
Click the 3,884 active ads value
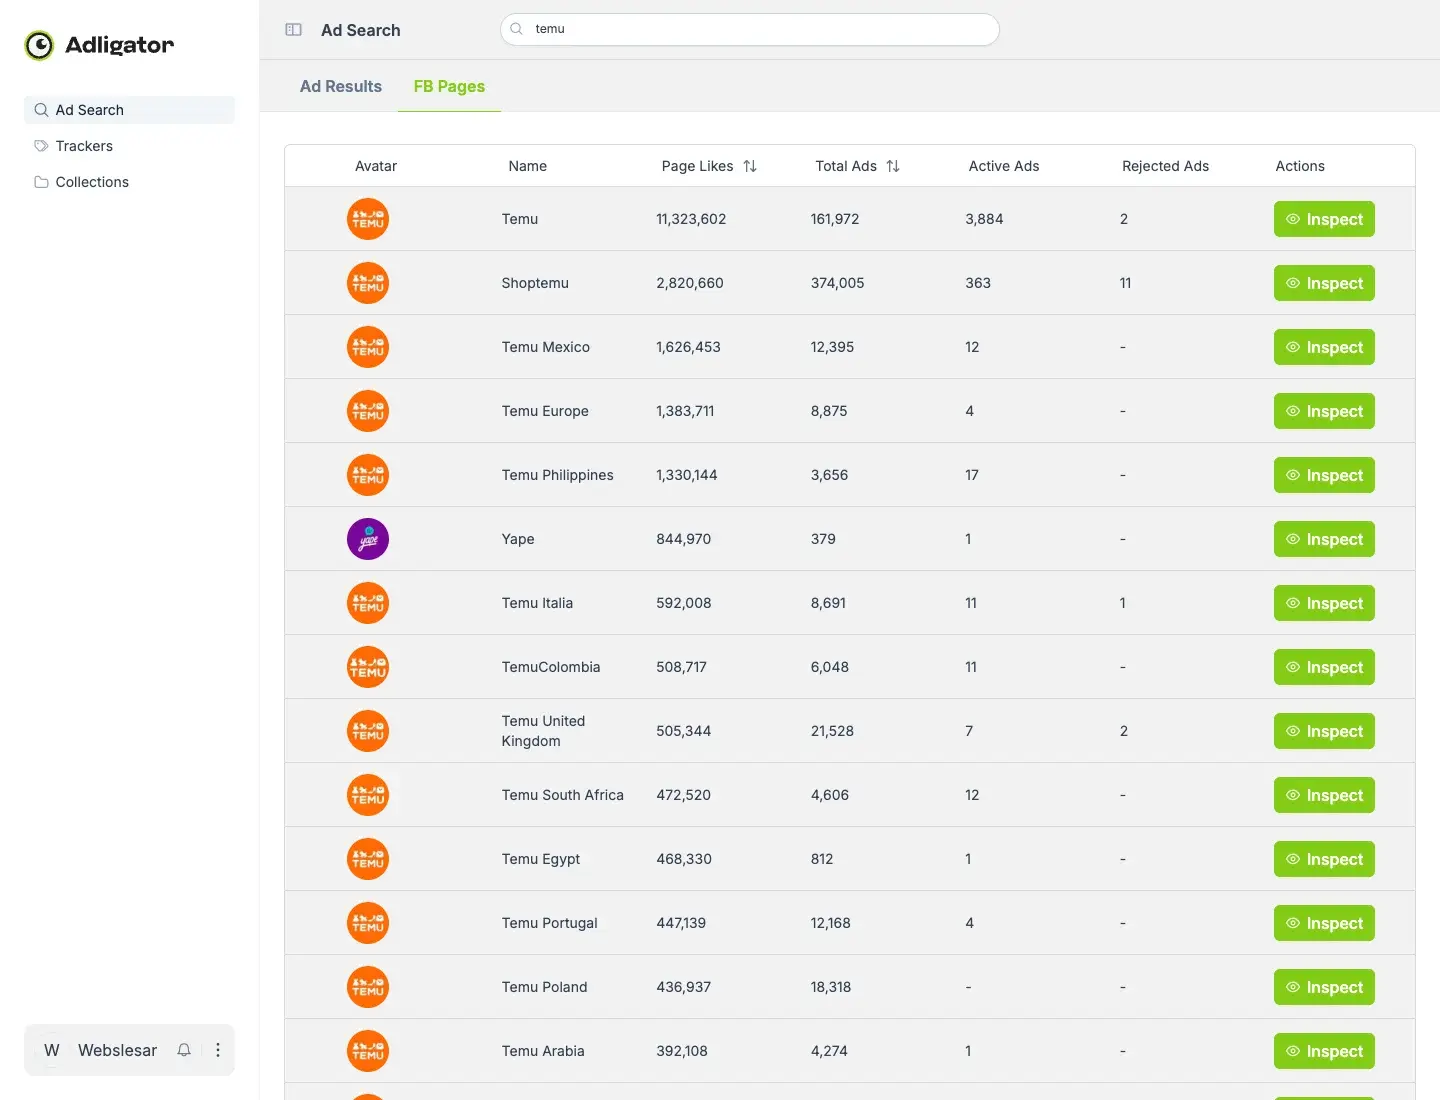coord(984,219)
